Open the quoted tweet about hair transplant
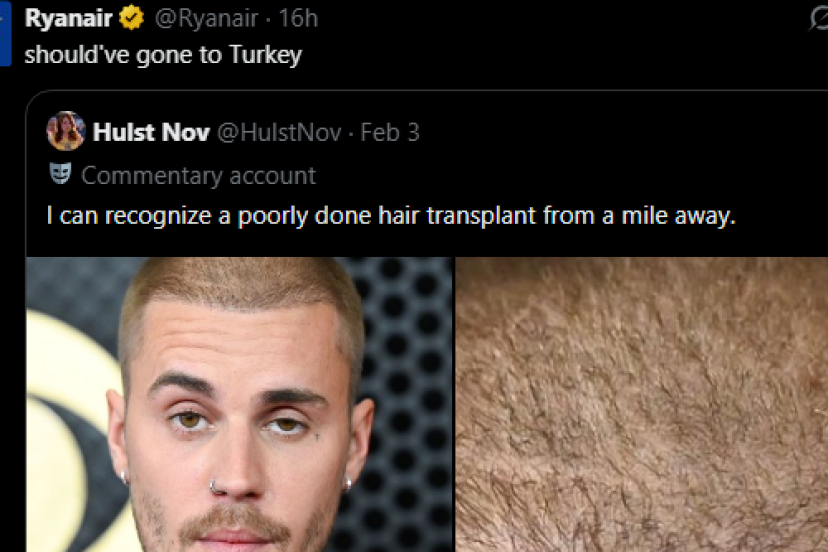This screenshot has height=552, width=828. point(390,215)
